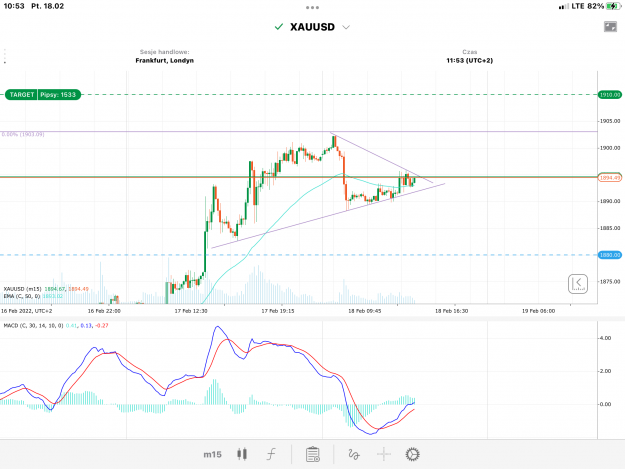
Task: Tap the vertical dots handle at left
Action: click(x=5, y=56)
